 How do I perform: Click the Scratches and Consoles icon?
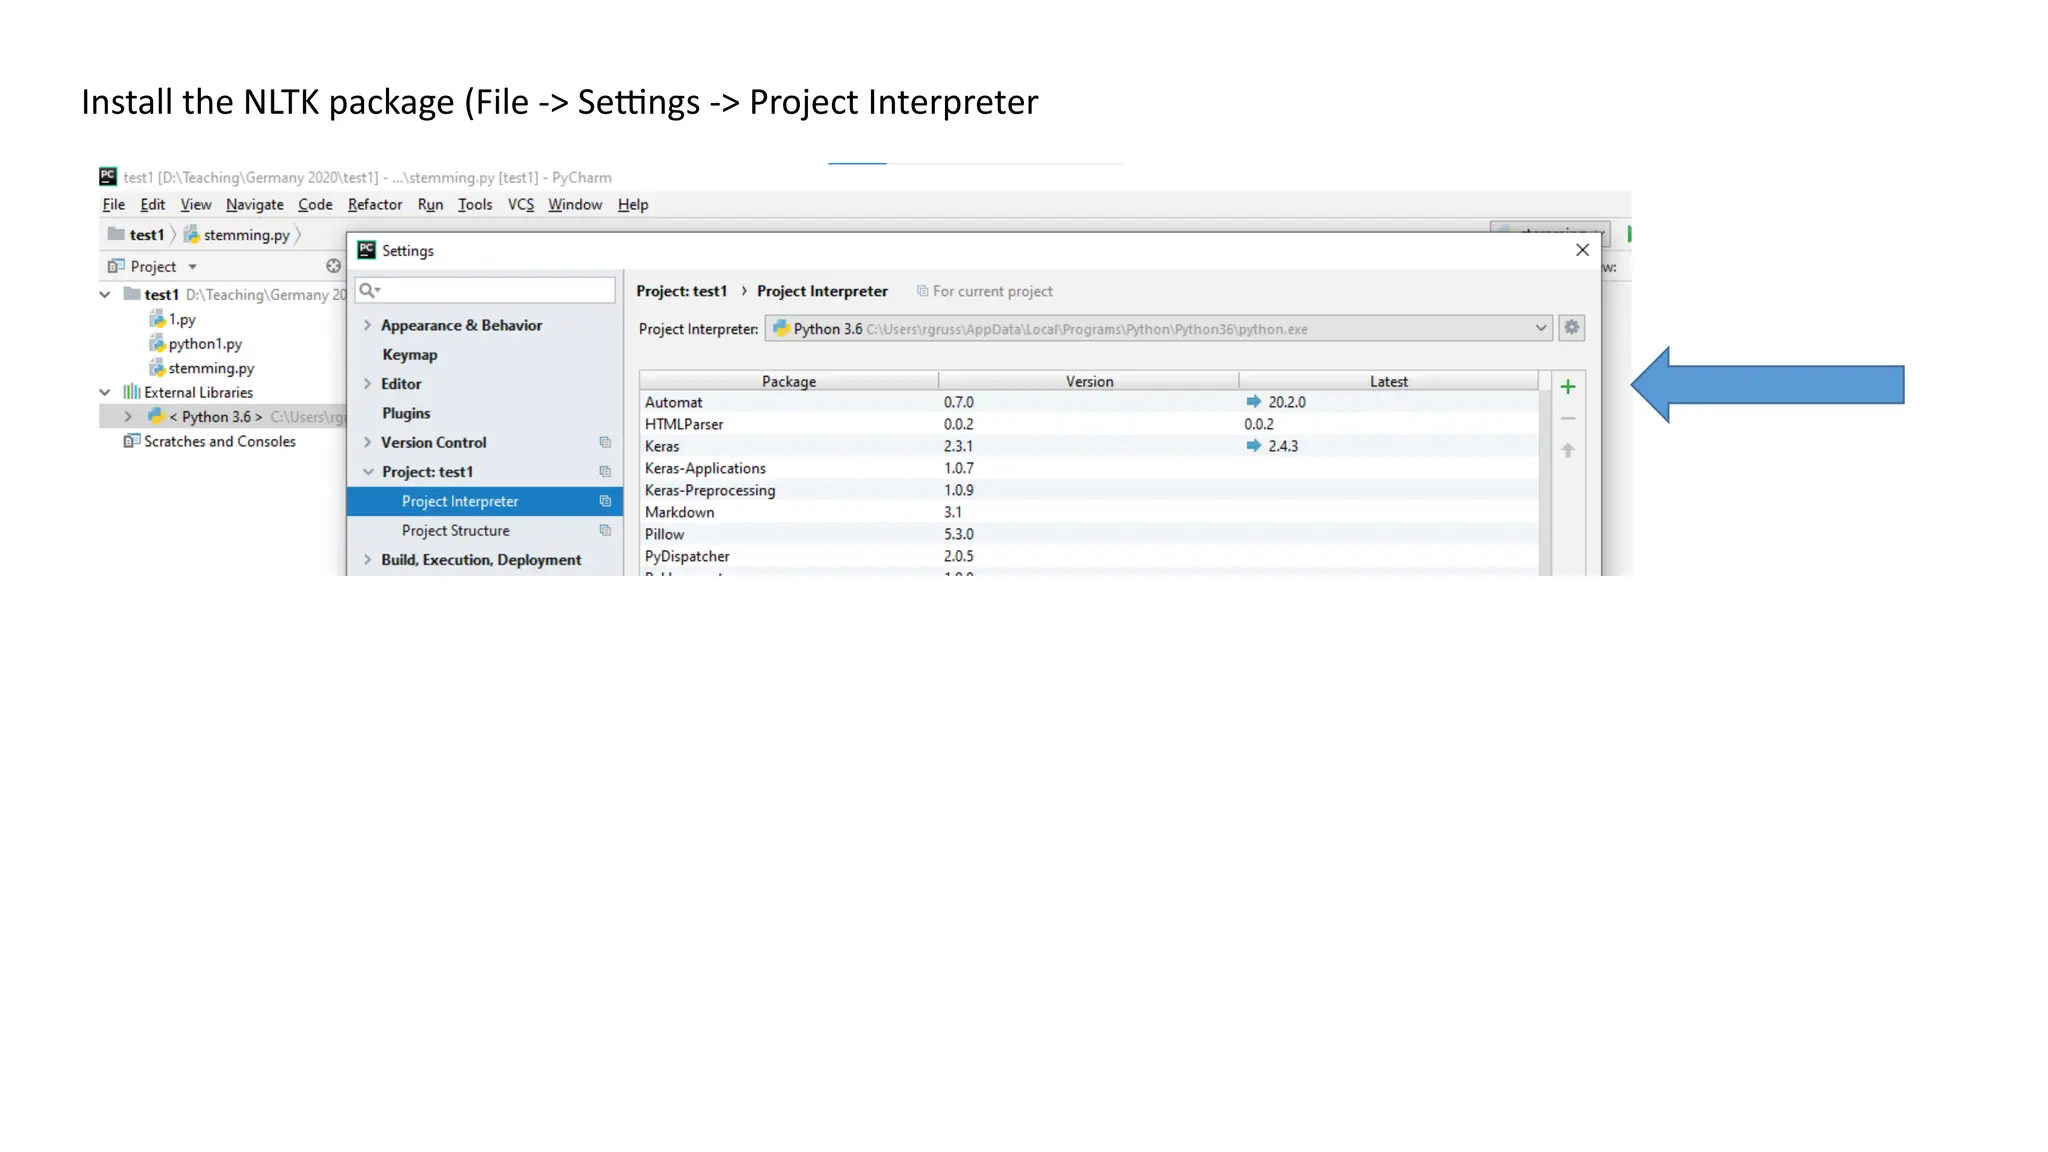(131, 441)
